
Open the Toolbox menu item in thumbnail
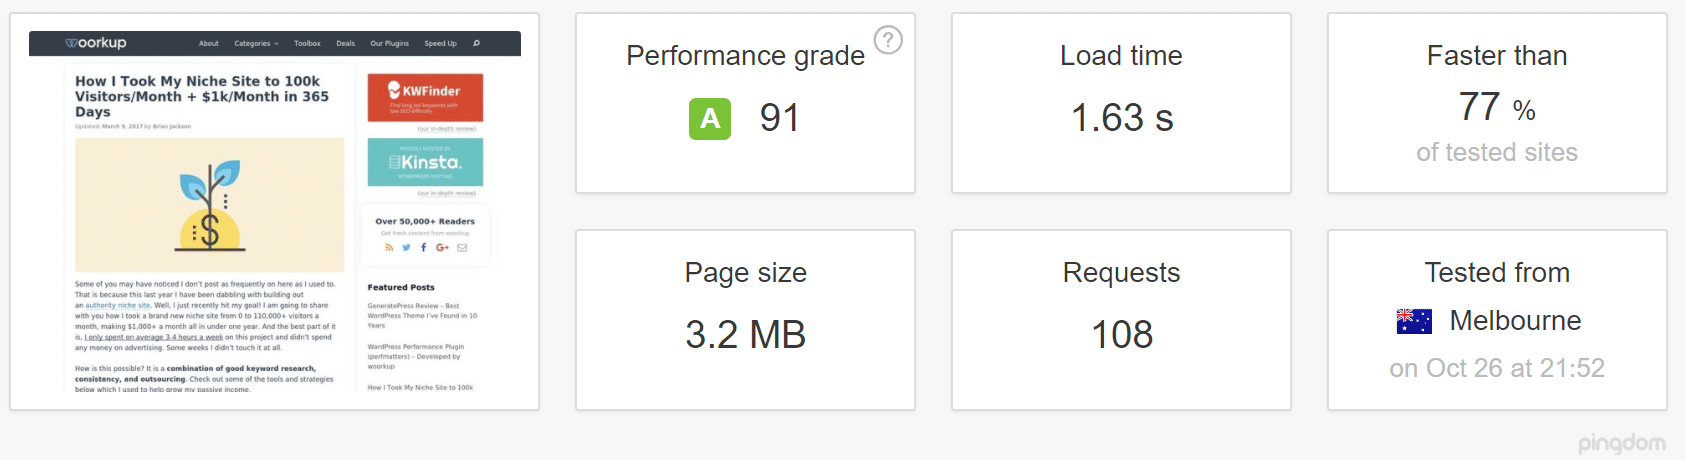(307, 44)
